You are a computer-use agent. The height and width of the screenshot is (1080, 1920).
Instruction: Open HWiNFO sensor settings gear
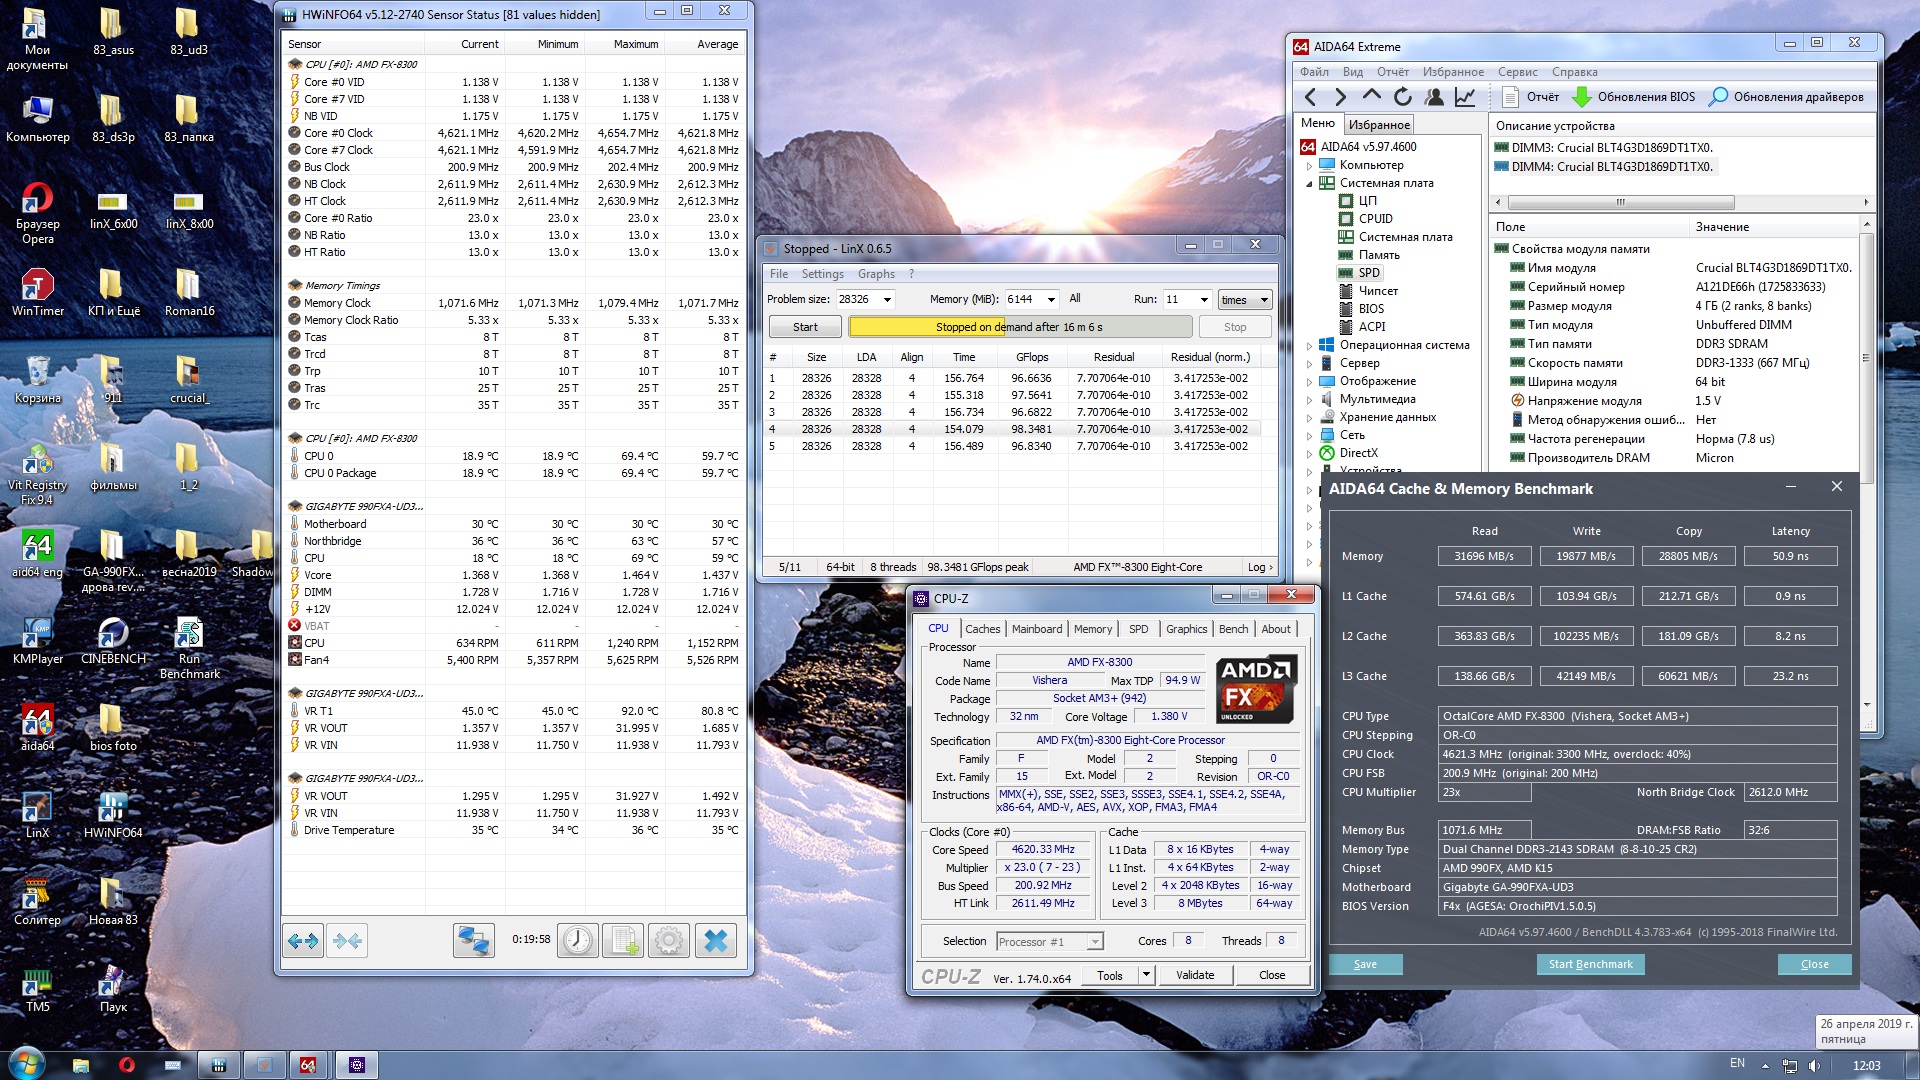(x=669, y=941)
